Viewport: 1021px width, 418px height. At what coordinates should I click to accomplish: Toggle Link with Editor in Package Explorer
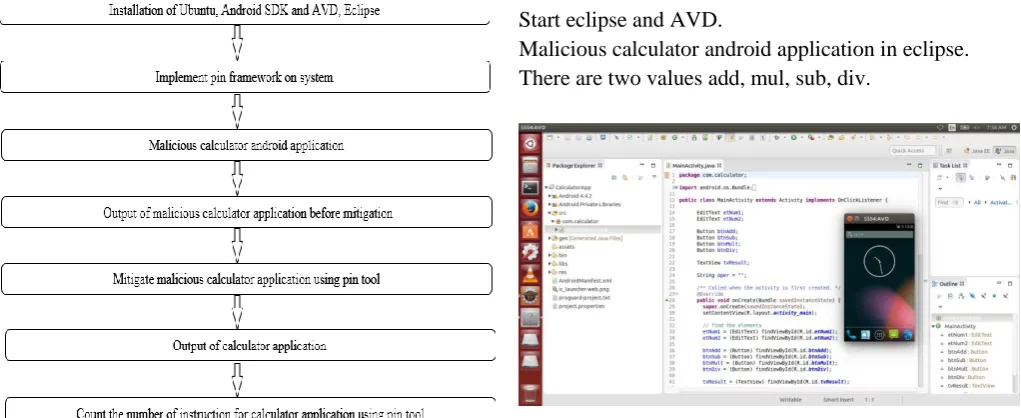click(624, 177)
